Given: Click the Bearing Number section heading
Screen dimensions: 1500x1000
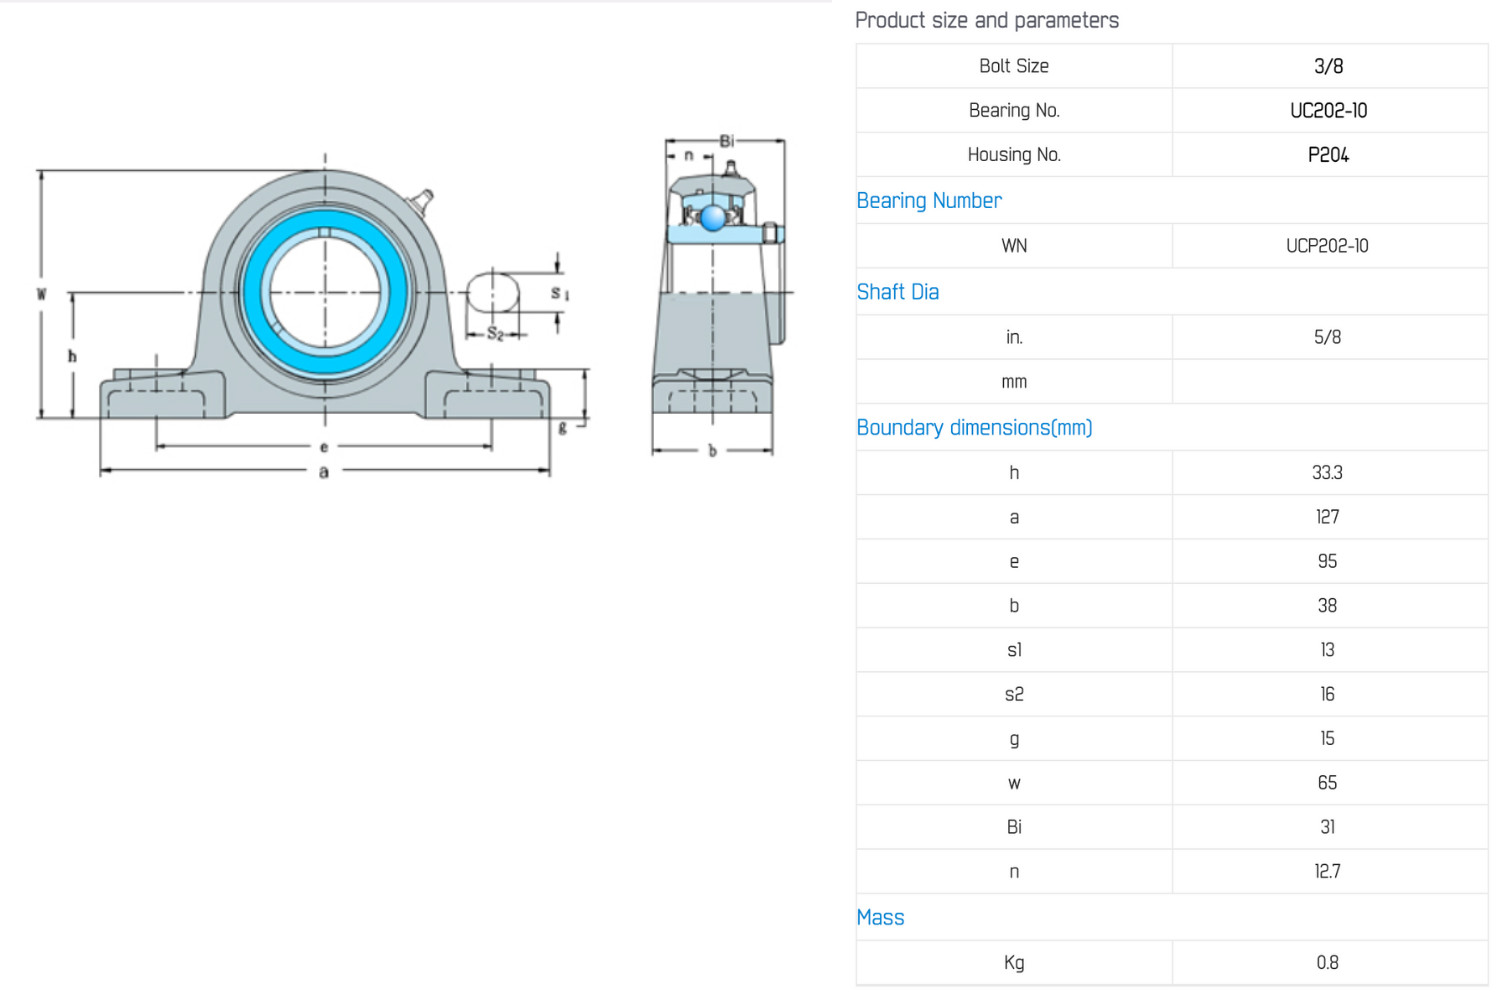Looking at the screenshot, I should point(929,200).
